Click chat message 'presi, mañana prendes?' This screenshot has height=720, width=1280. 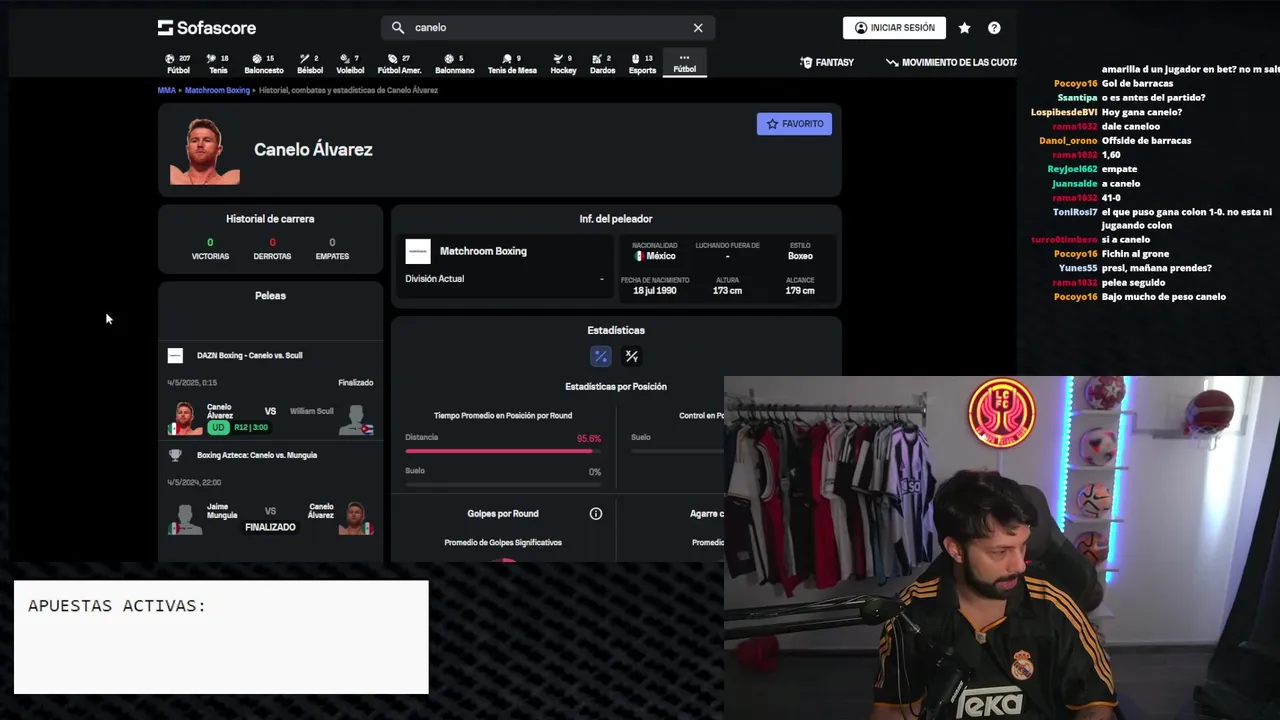point(1157,268)
